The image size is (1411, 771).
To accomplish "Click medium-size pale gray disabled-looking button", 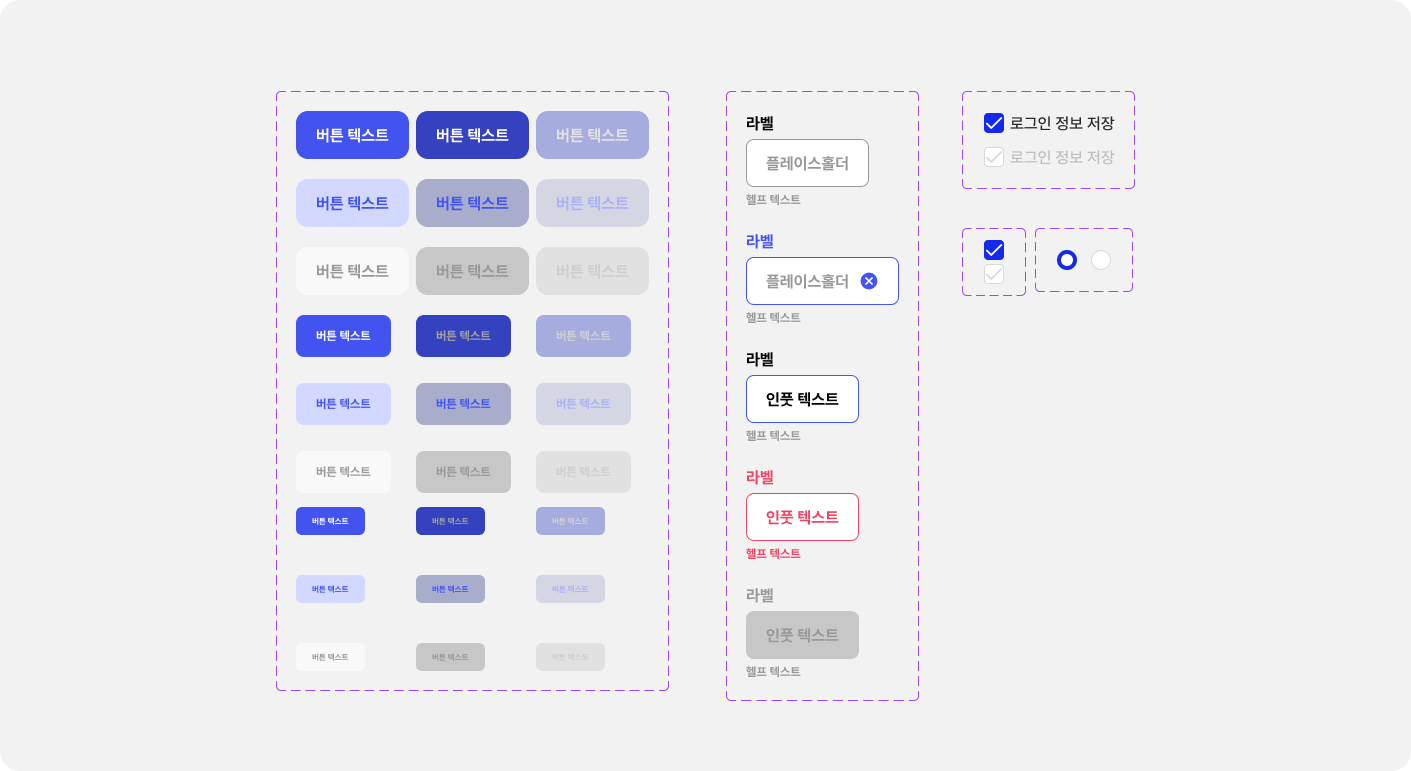I will [x=583, y=472].
